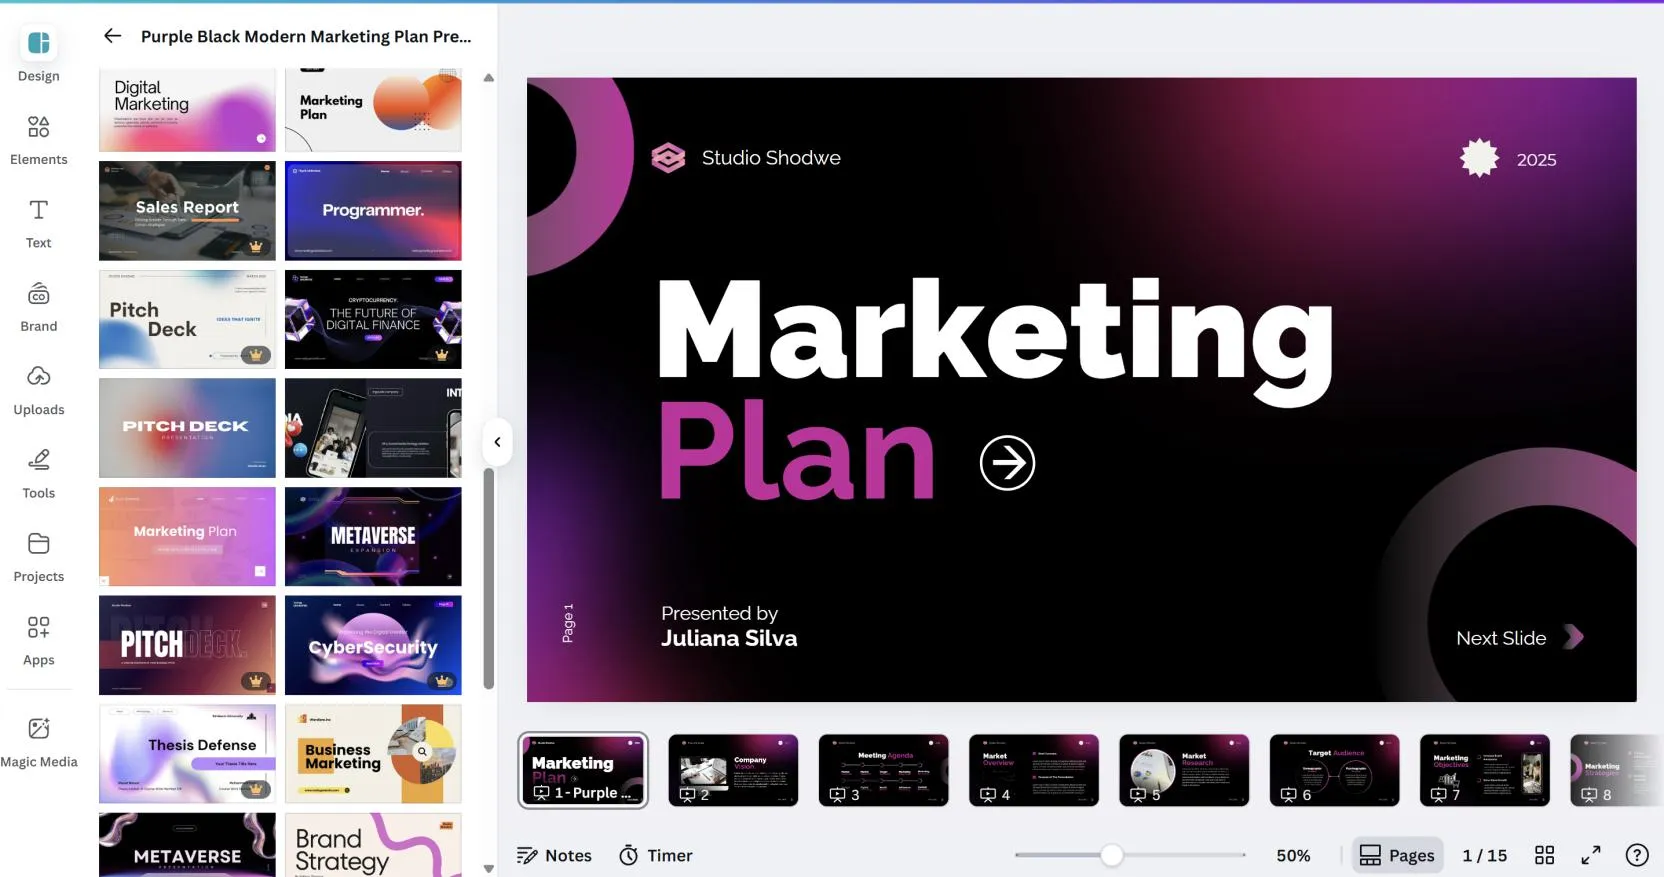Open the help question mark button

click(1636, 855)
